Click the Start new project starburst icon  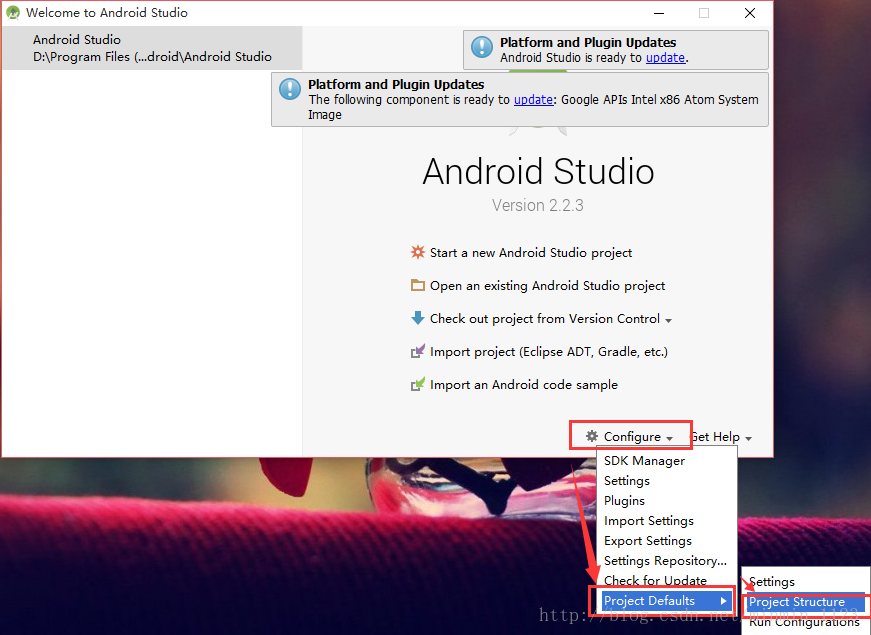[x=418, y=252]
